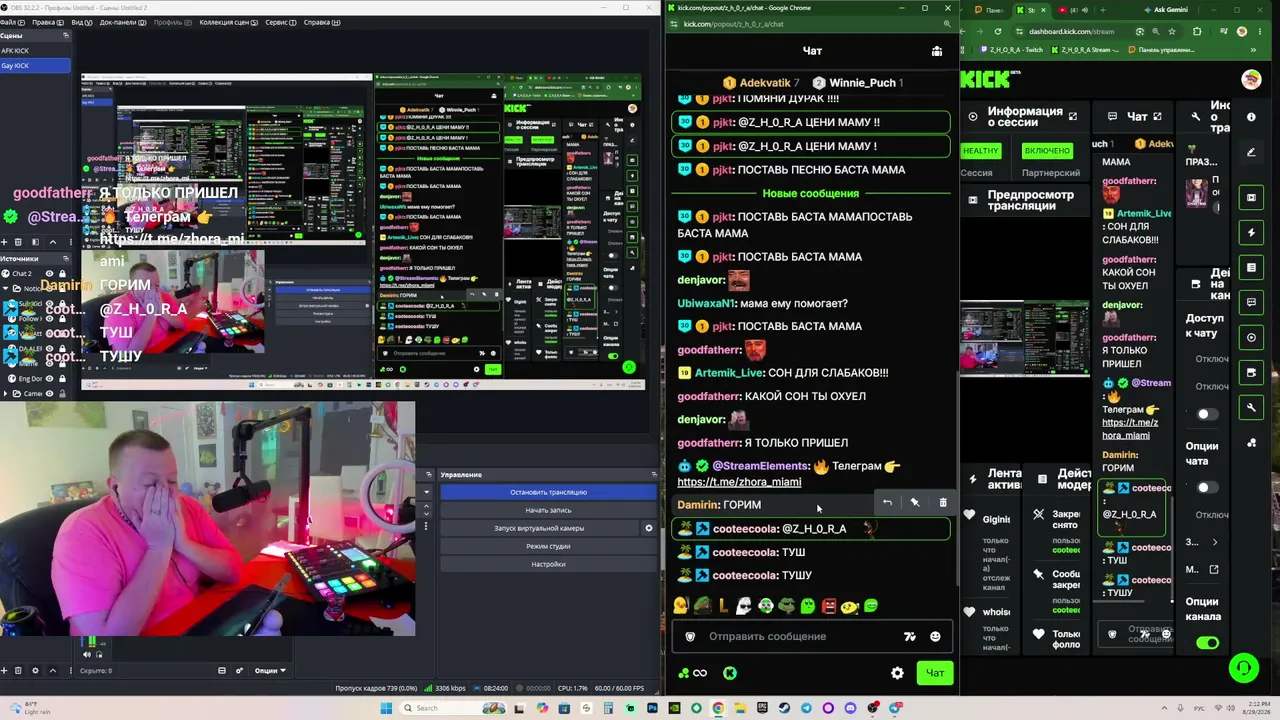Screen dimensions: 1280x720
Task: Click the green headset support button
Action: coord(1243,668)
